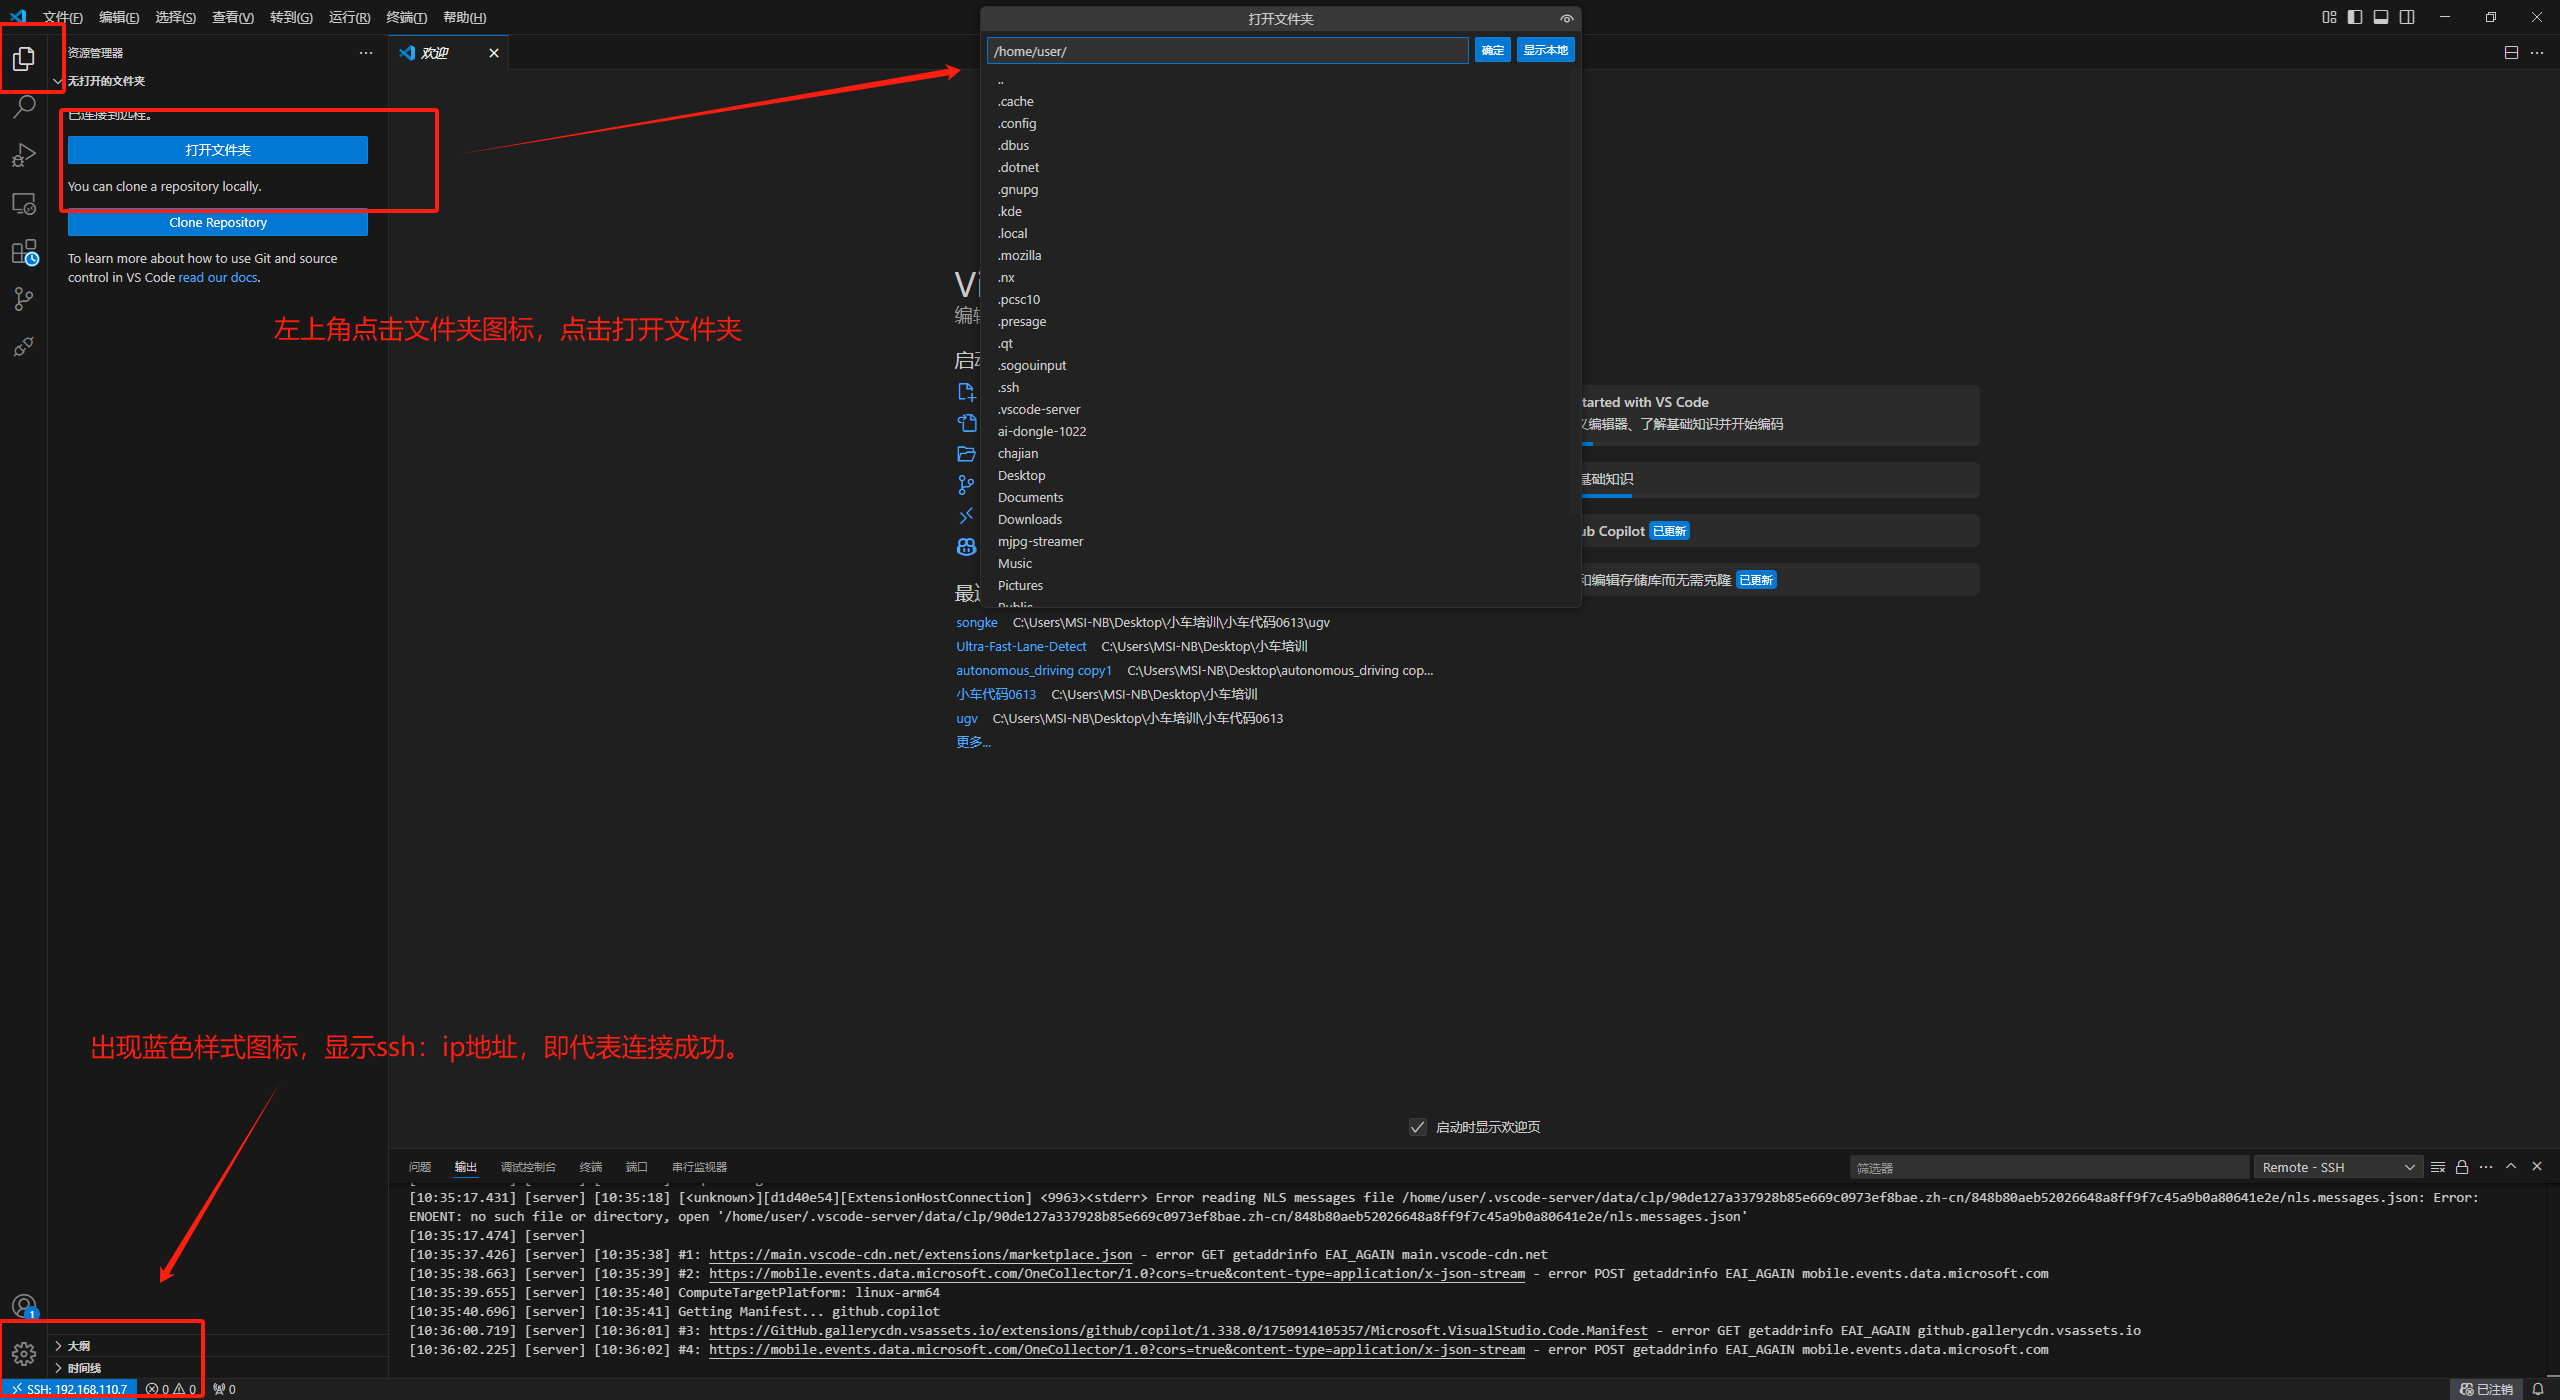Screen dimensions: 2560x1400
Task: Click the Clone Repository button
Action: click(218, 223)
